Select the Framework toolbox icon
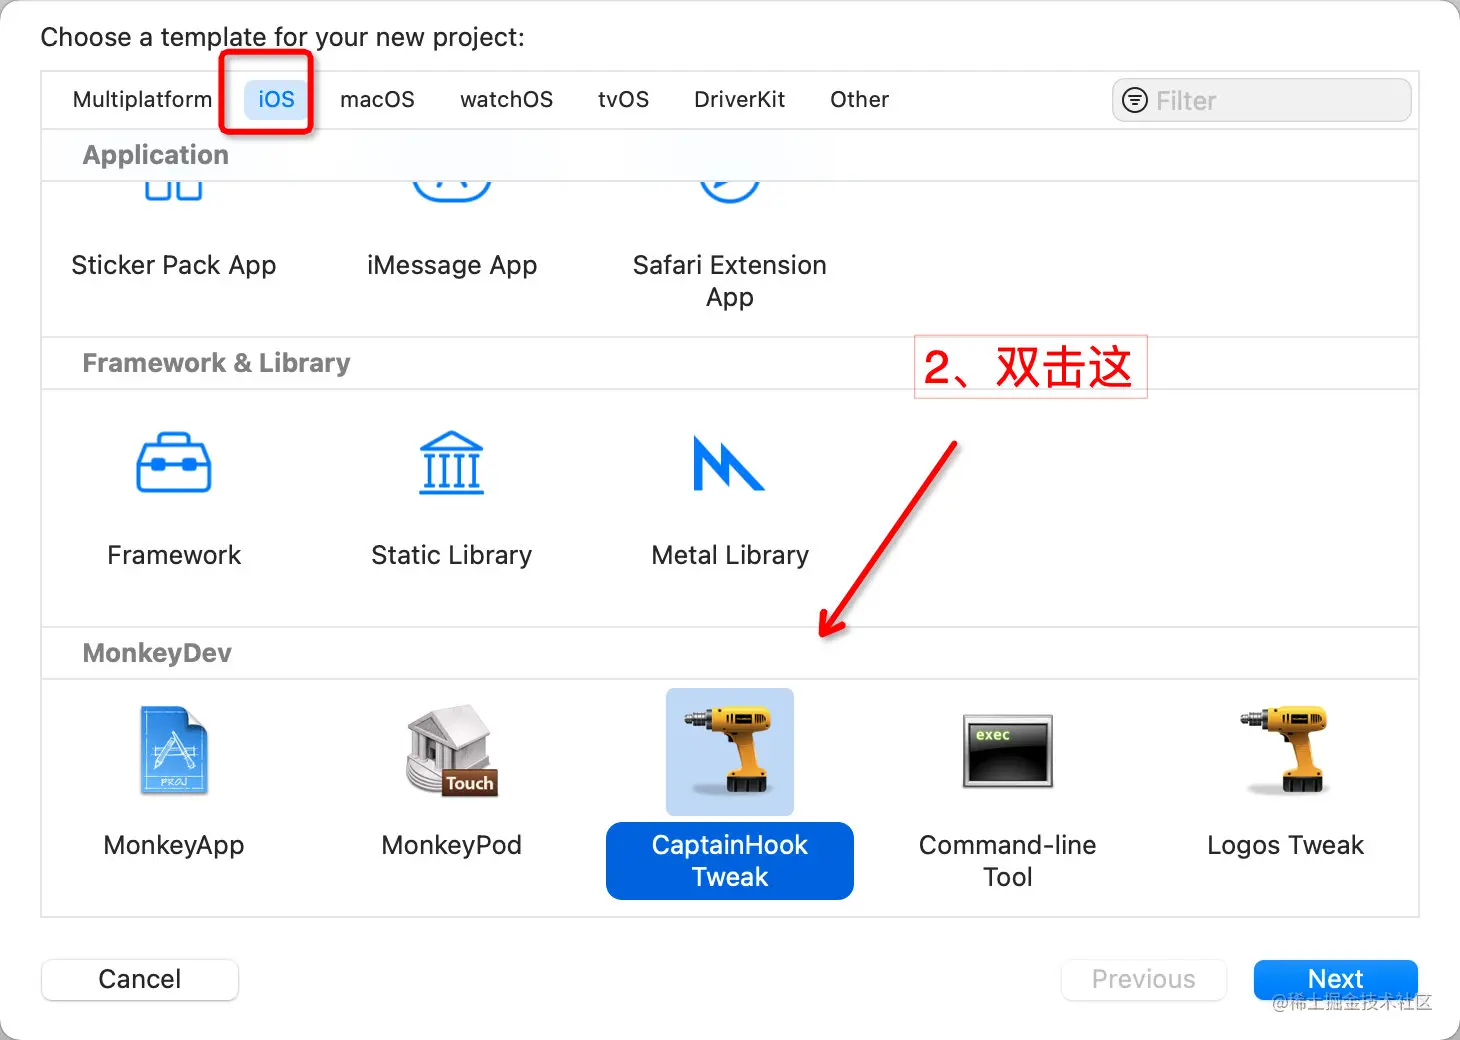 [x=174, y=463]
